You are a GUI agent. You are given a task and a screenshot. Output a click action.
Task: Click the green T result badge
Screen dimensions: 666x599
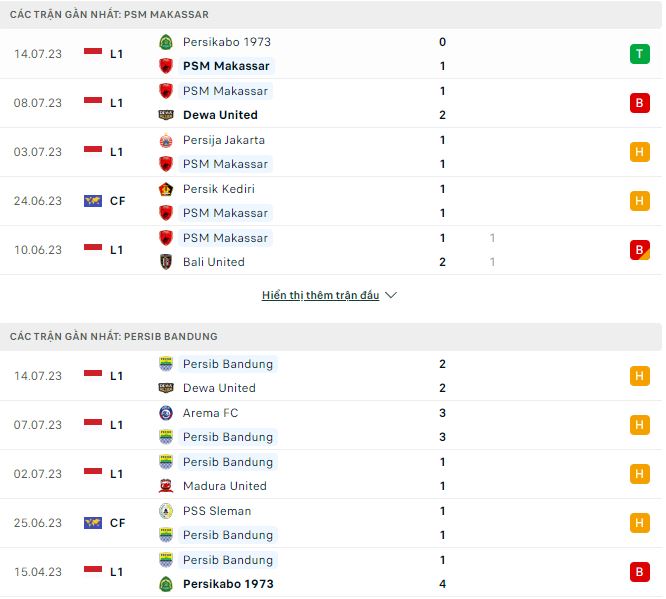(639, 54)
